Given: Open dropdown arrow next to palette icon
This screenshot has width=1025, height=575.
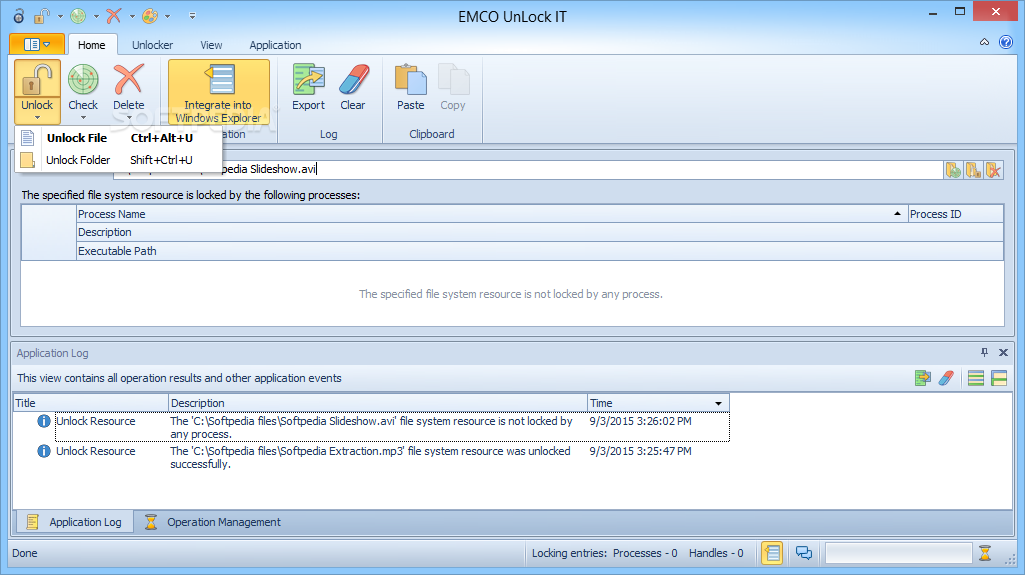Looking at the screenshot, I should 167,16.
